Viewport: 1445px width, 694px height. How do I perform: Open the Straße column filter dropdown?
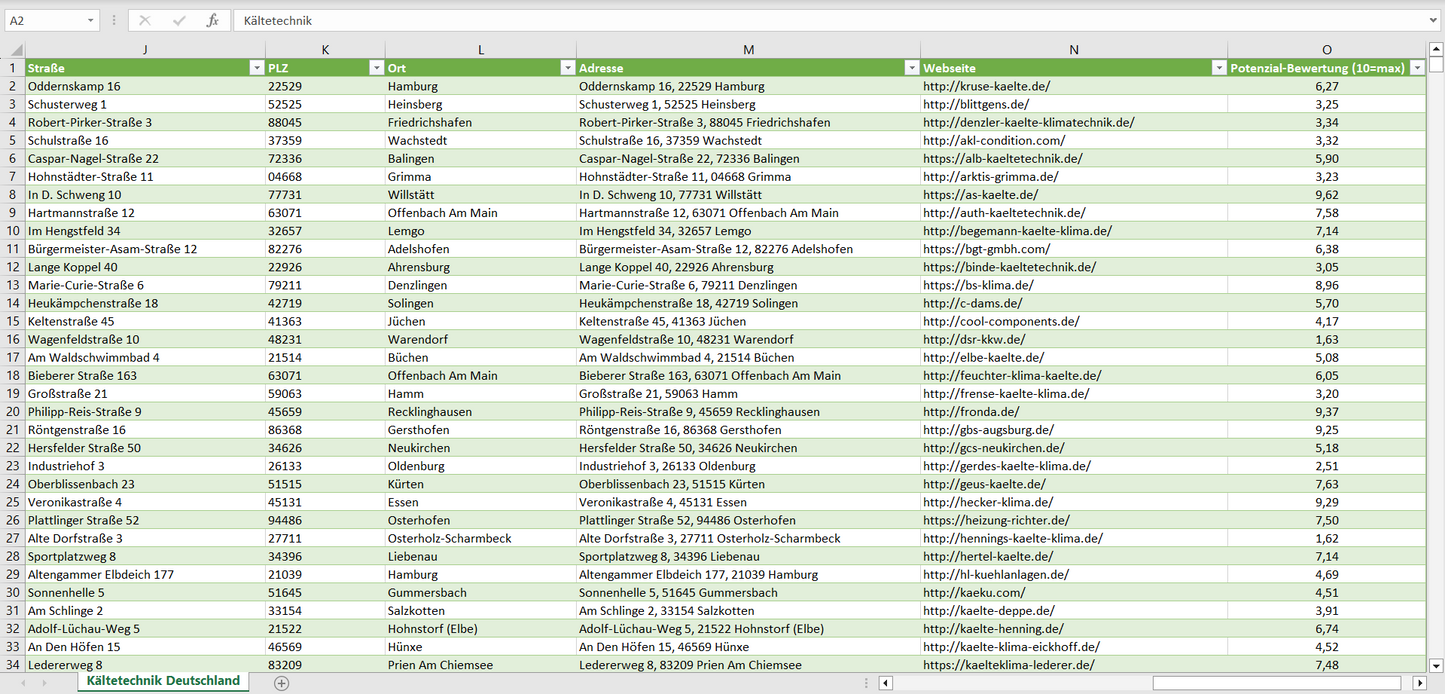pyautogui.click(x=256, y=68)
